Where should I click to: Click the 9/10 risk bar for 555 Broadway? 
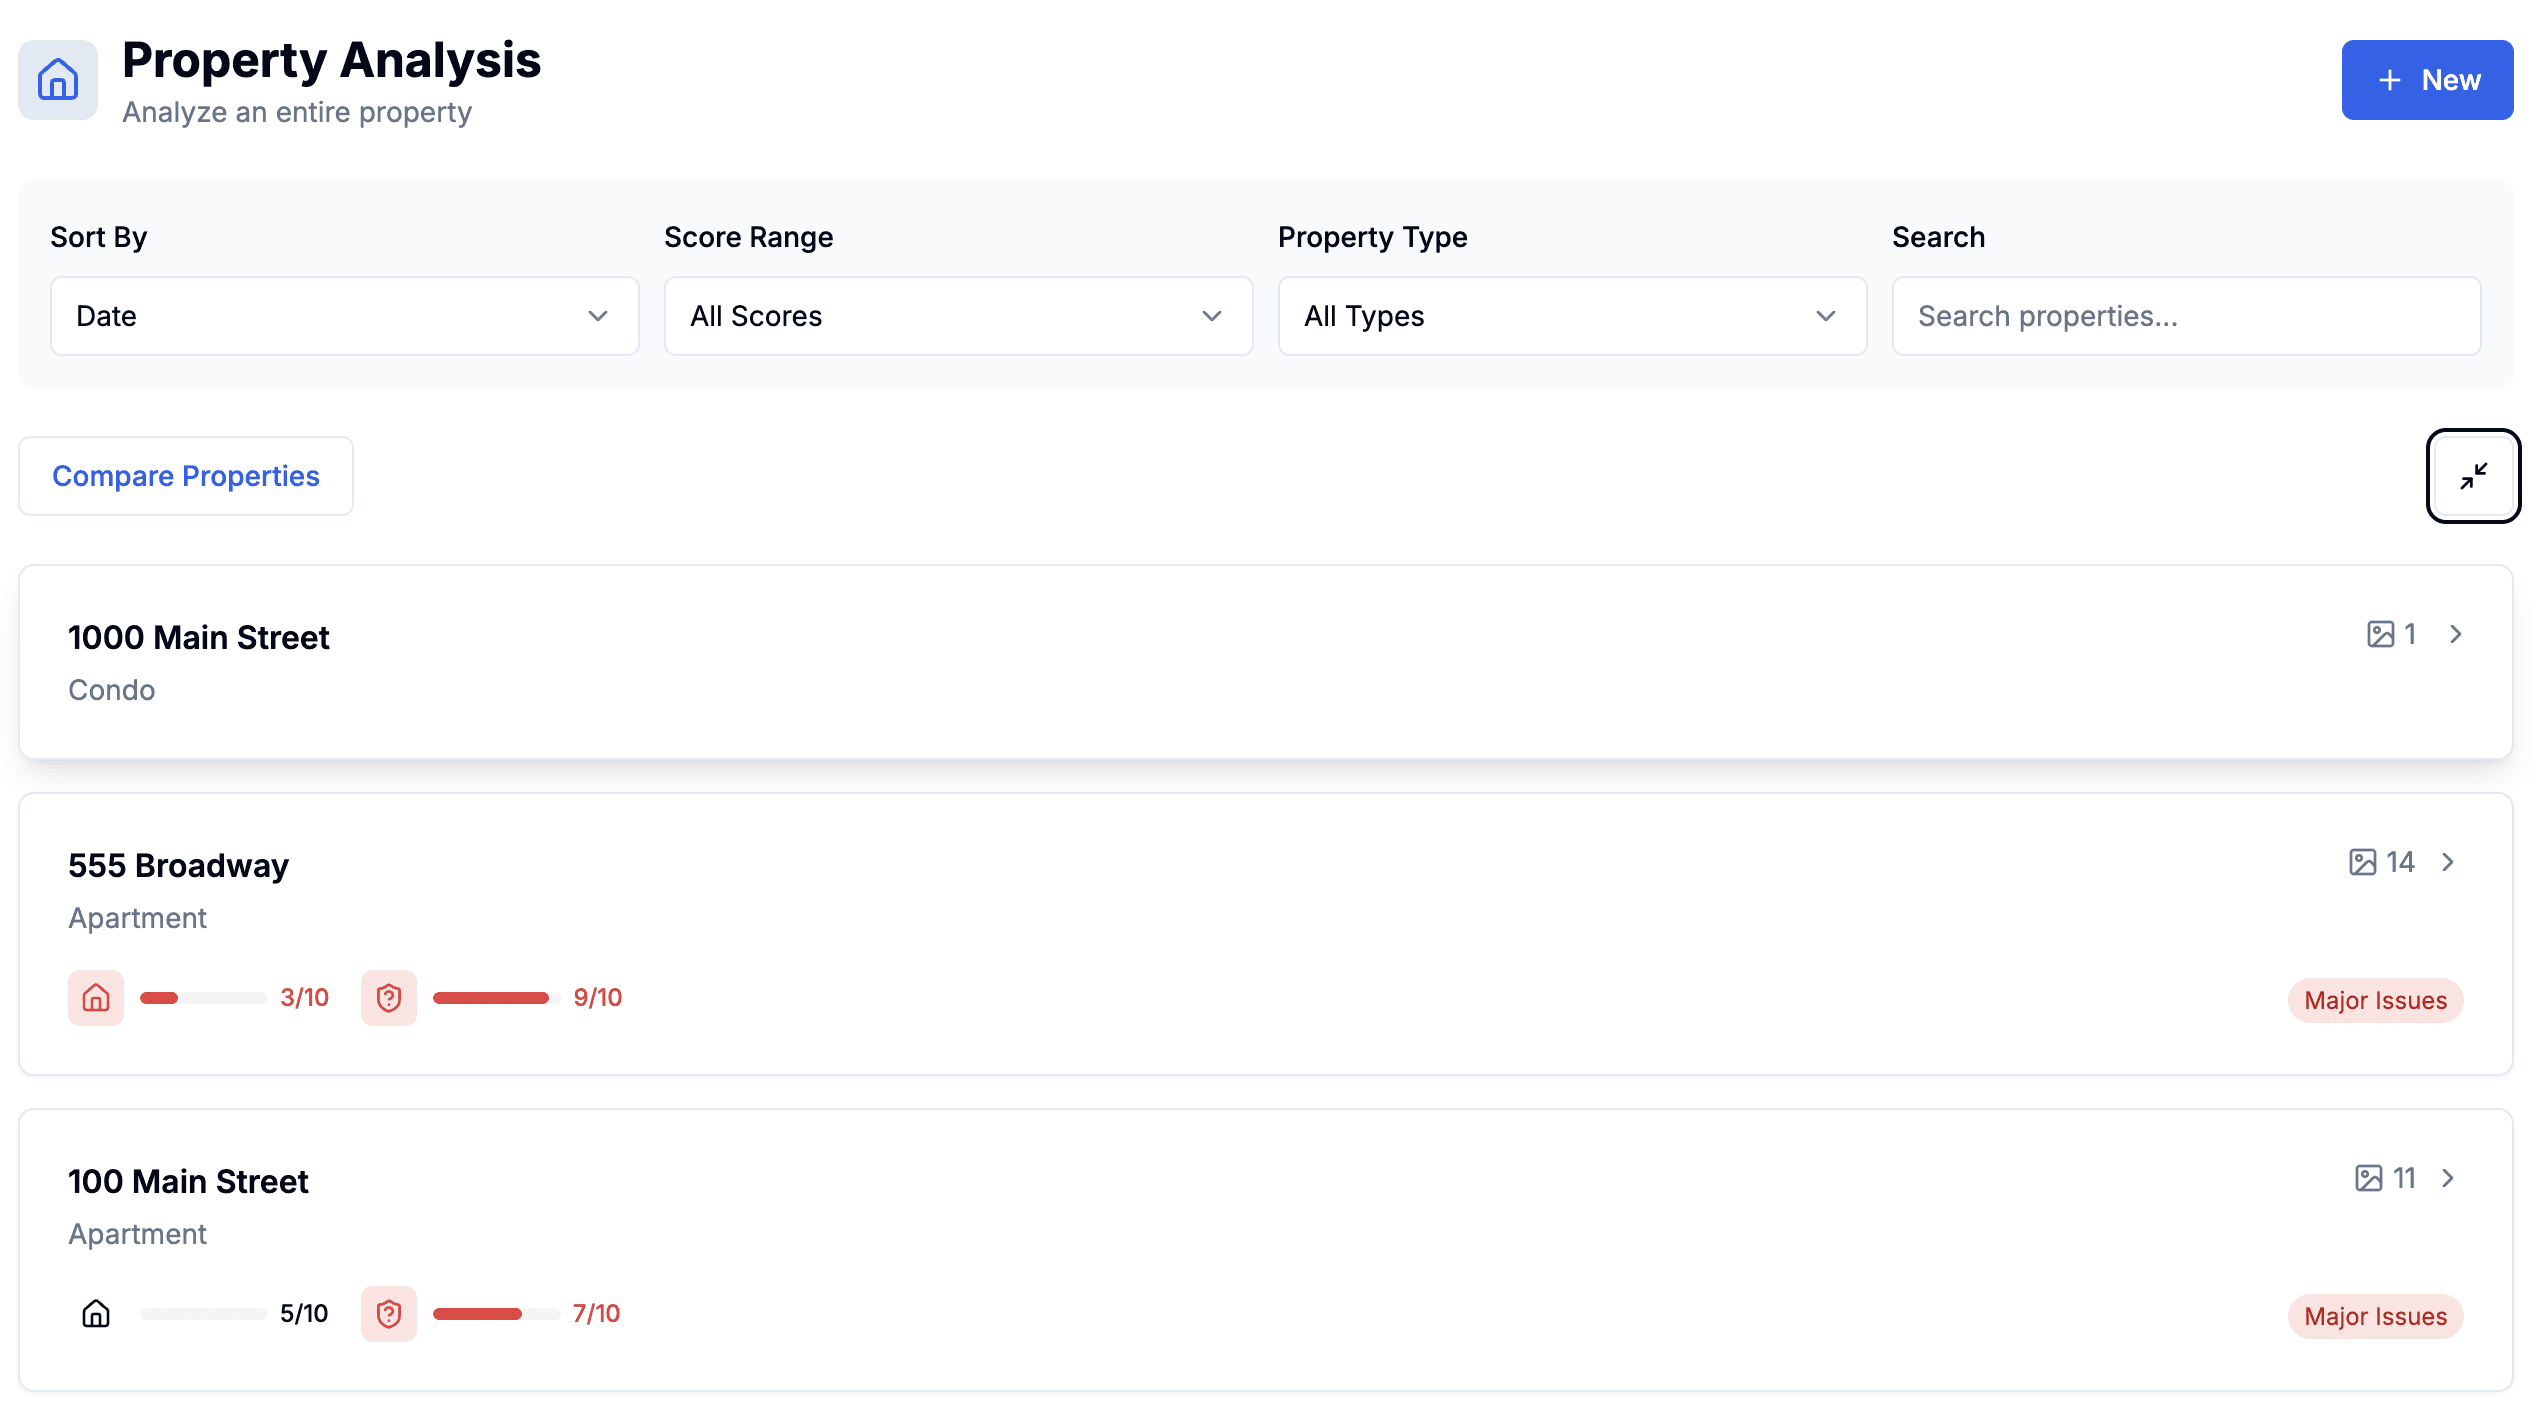(496, 998)
